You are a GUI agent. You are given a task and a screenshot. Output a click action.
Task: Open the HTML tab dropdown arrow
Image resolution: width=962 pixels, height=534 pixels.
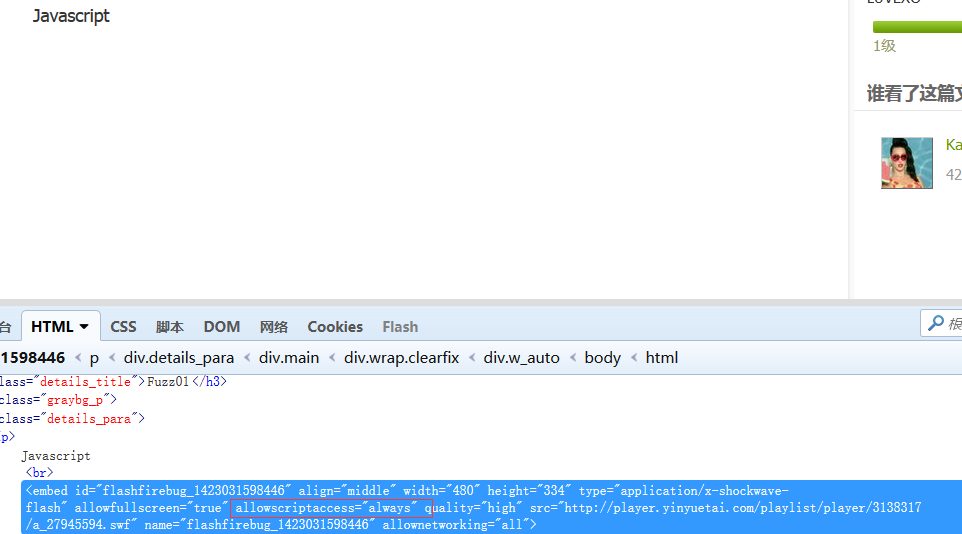click(84, 327)
